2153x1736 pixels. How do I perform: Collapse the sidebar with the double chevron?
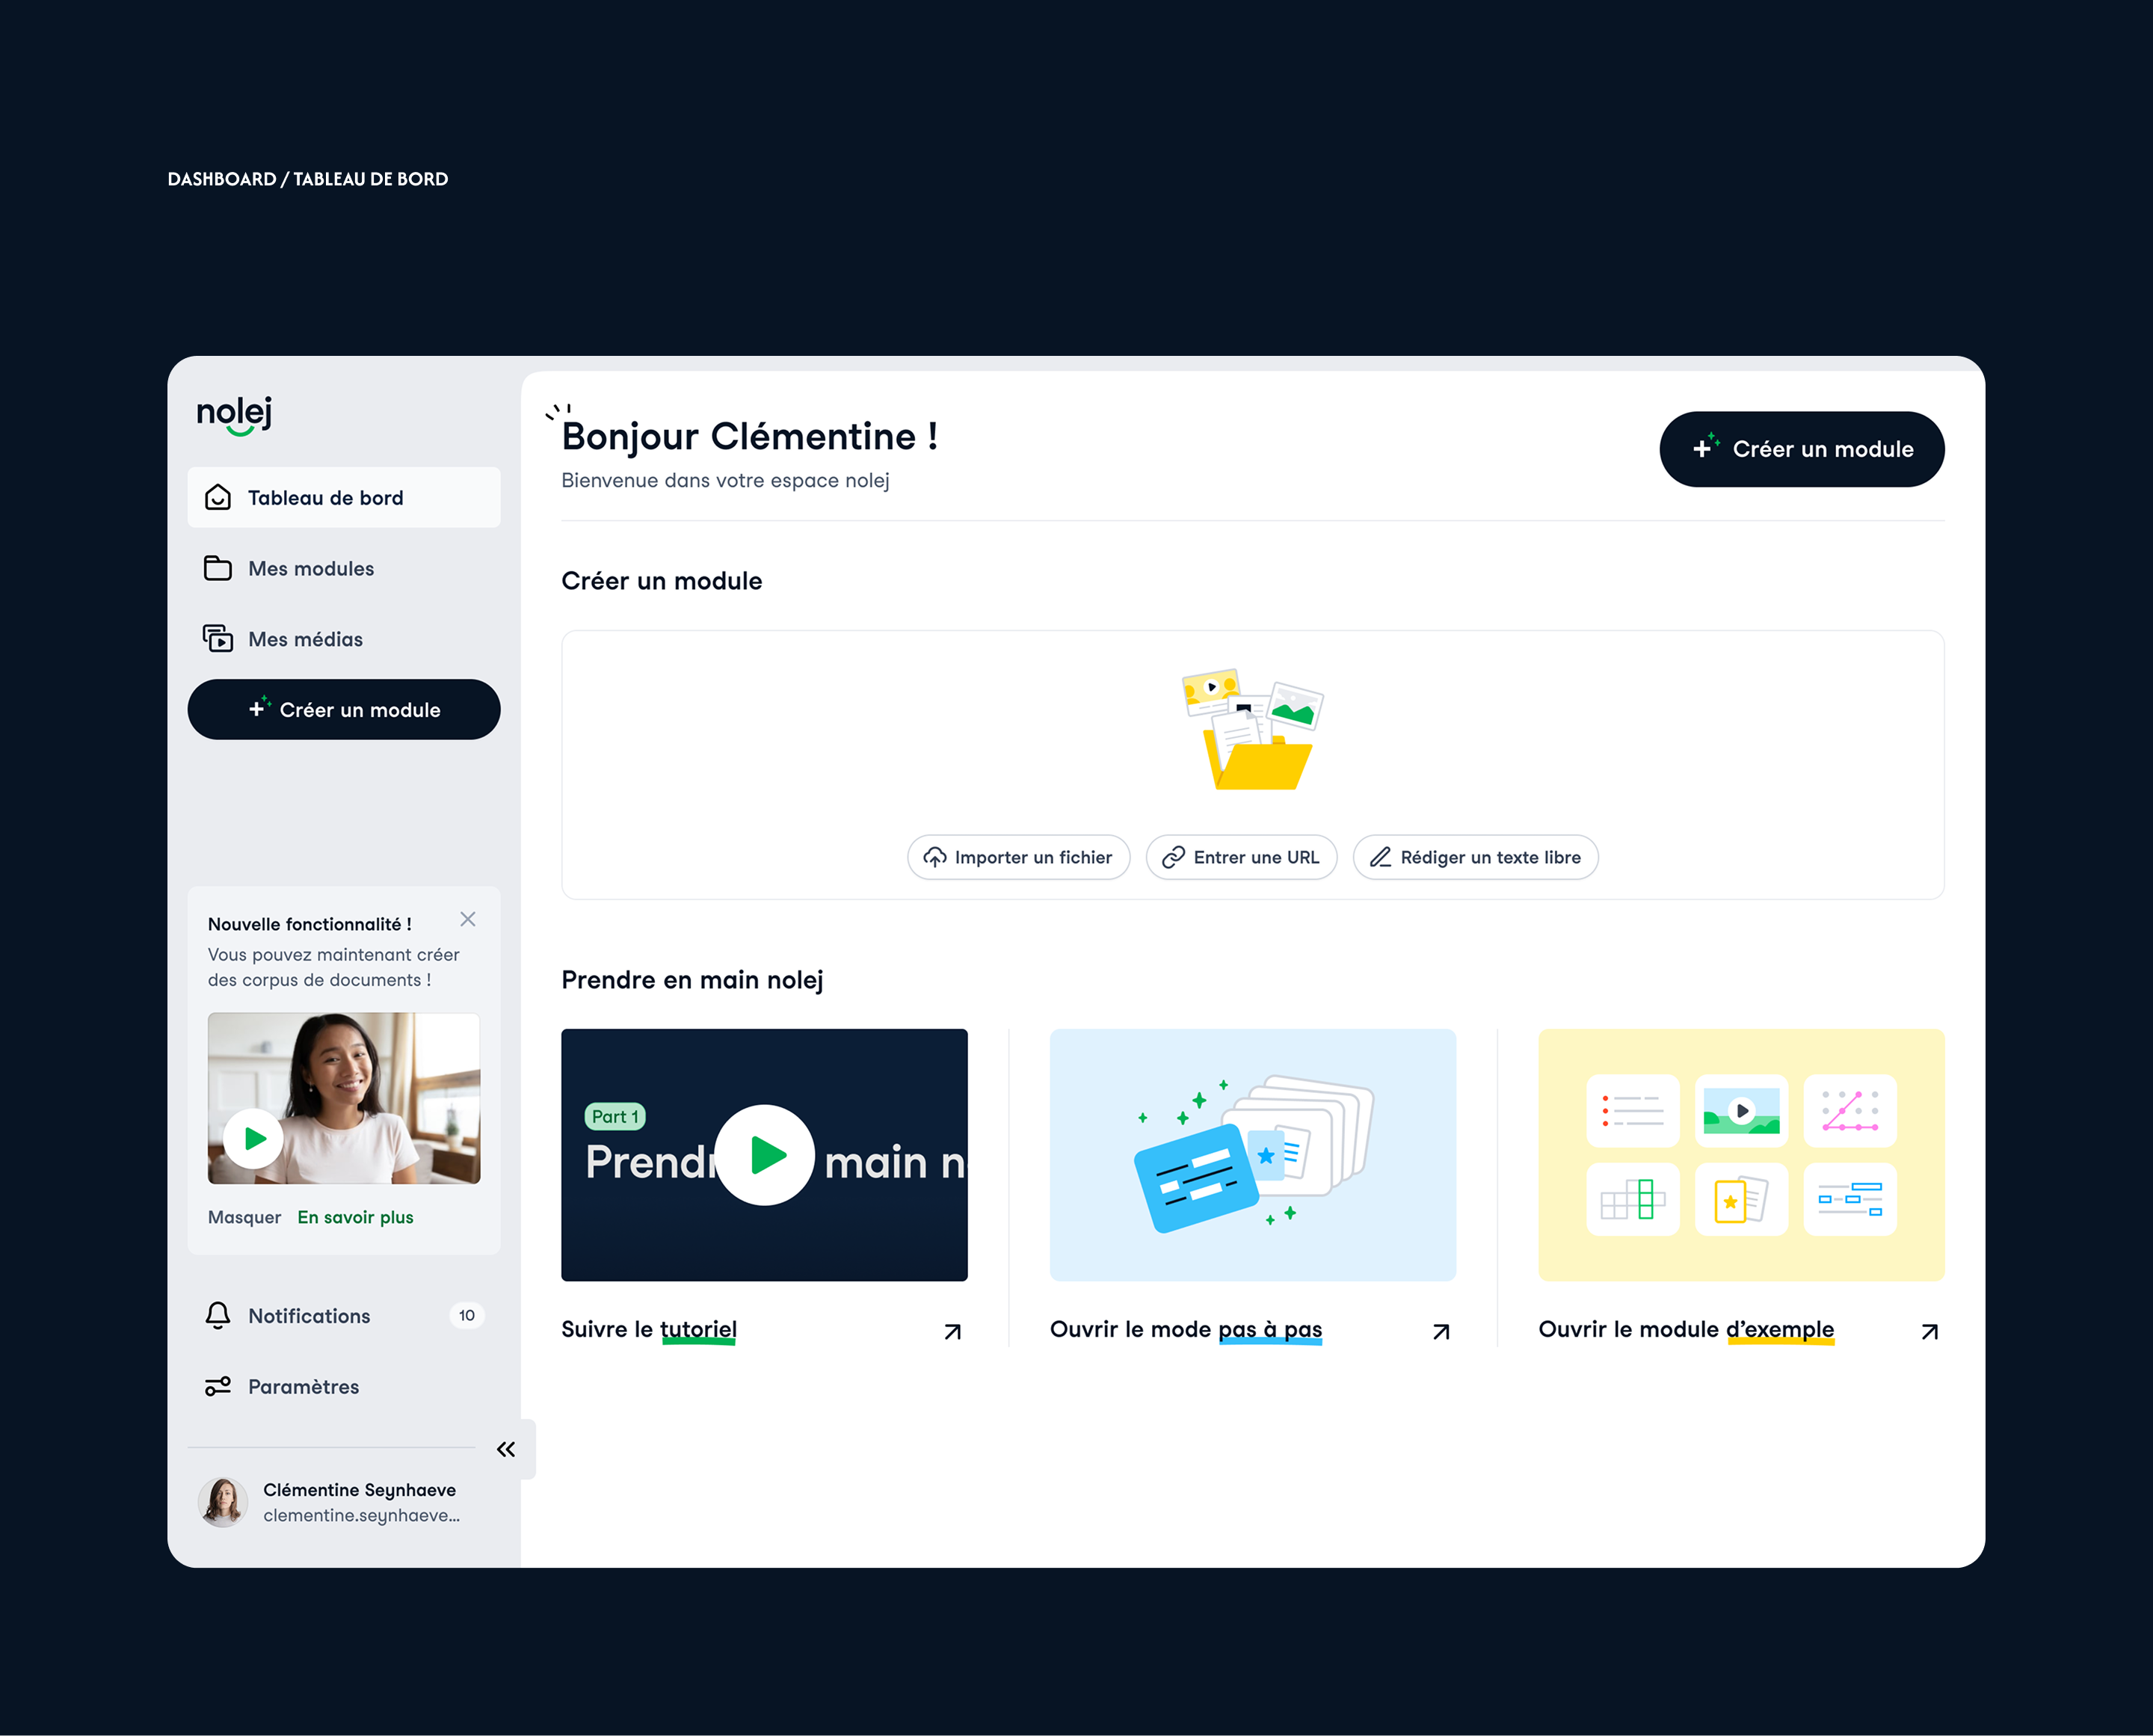(506, 1449)
